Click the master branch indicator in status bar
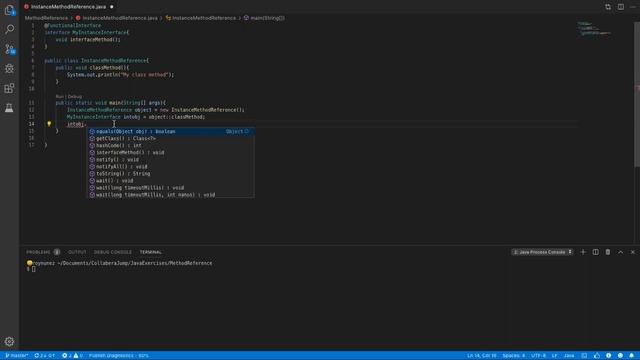The image size is (640, 360). [x=17, y=356]
